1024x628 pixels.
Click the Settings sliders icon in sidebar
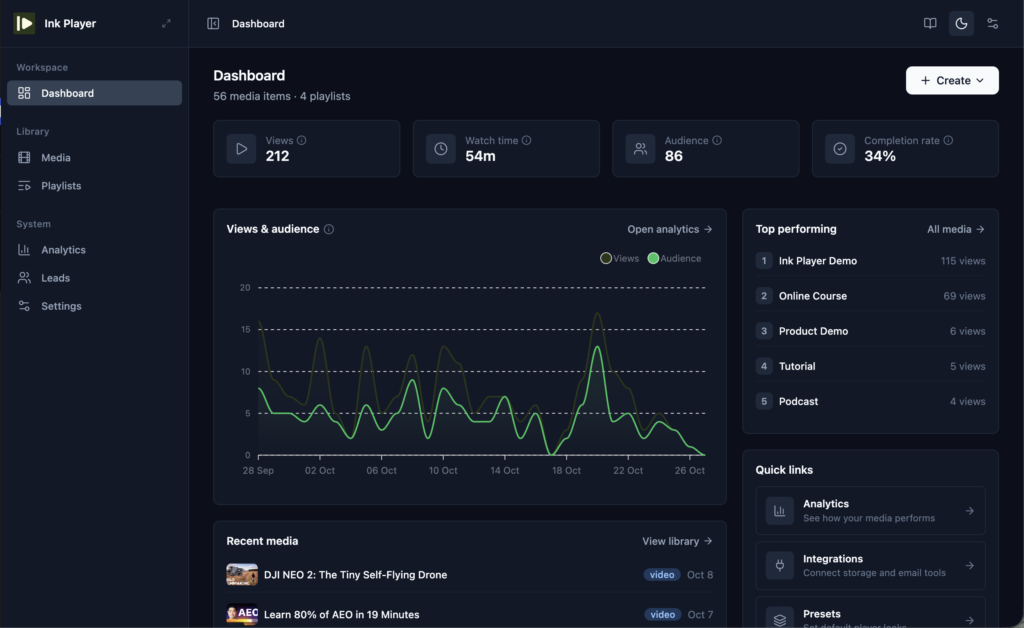[24, 306]
